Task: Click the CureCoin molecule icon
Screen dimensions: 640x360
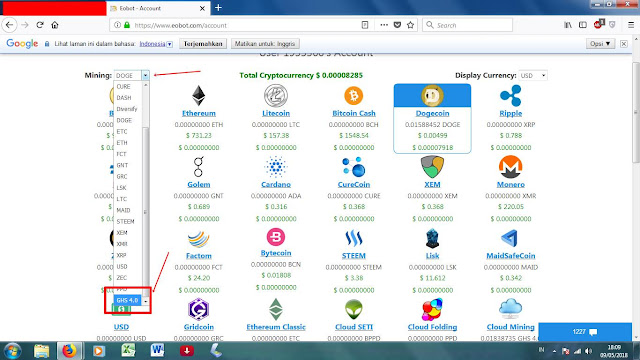Action: pyautogui.click(x=353, y=167)
